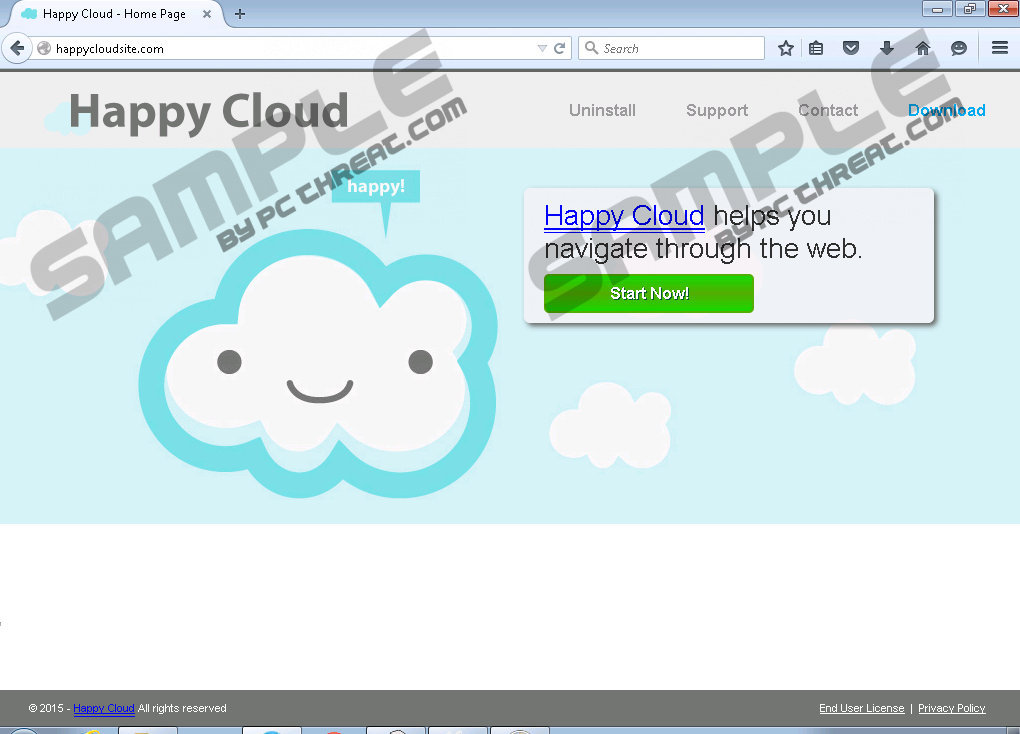1020x734 pixels.
Task: Bookmark this page with the star icon
Action: click(786, 48)
